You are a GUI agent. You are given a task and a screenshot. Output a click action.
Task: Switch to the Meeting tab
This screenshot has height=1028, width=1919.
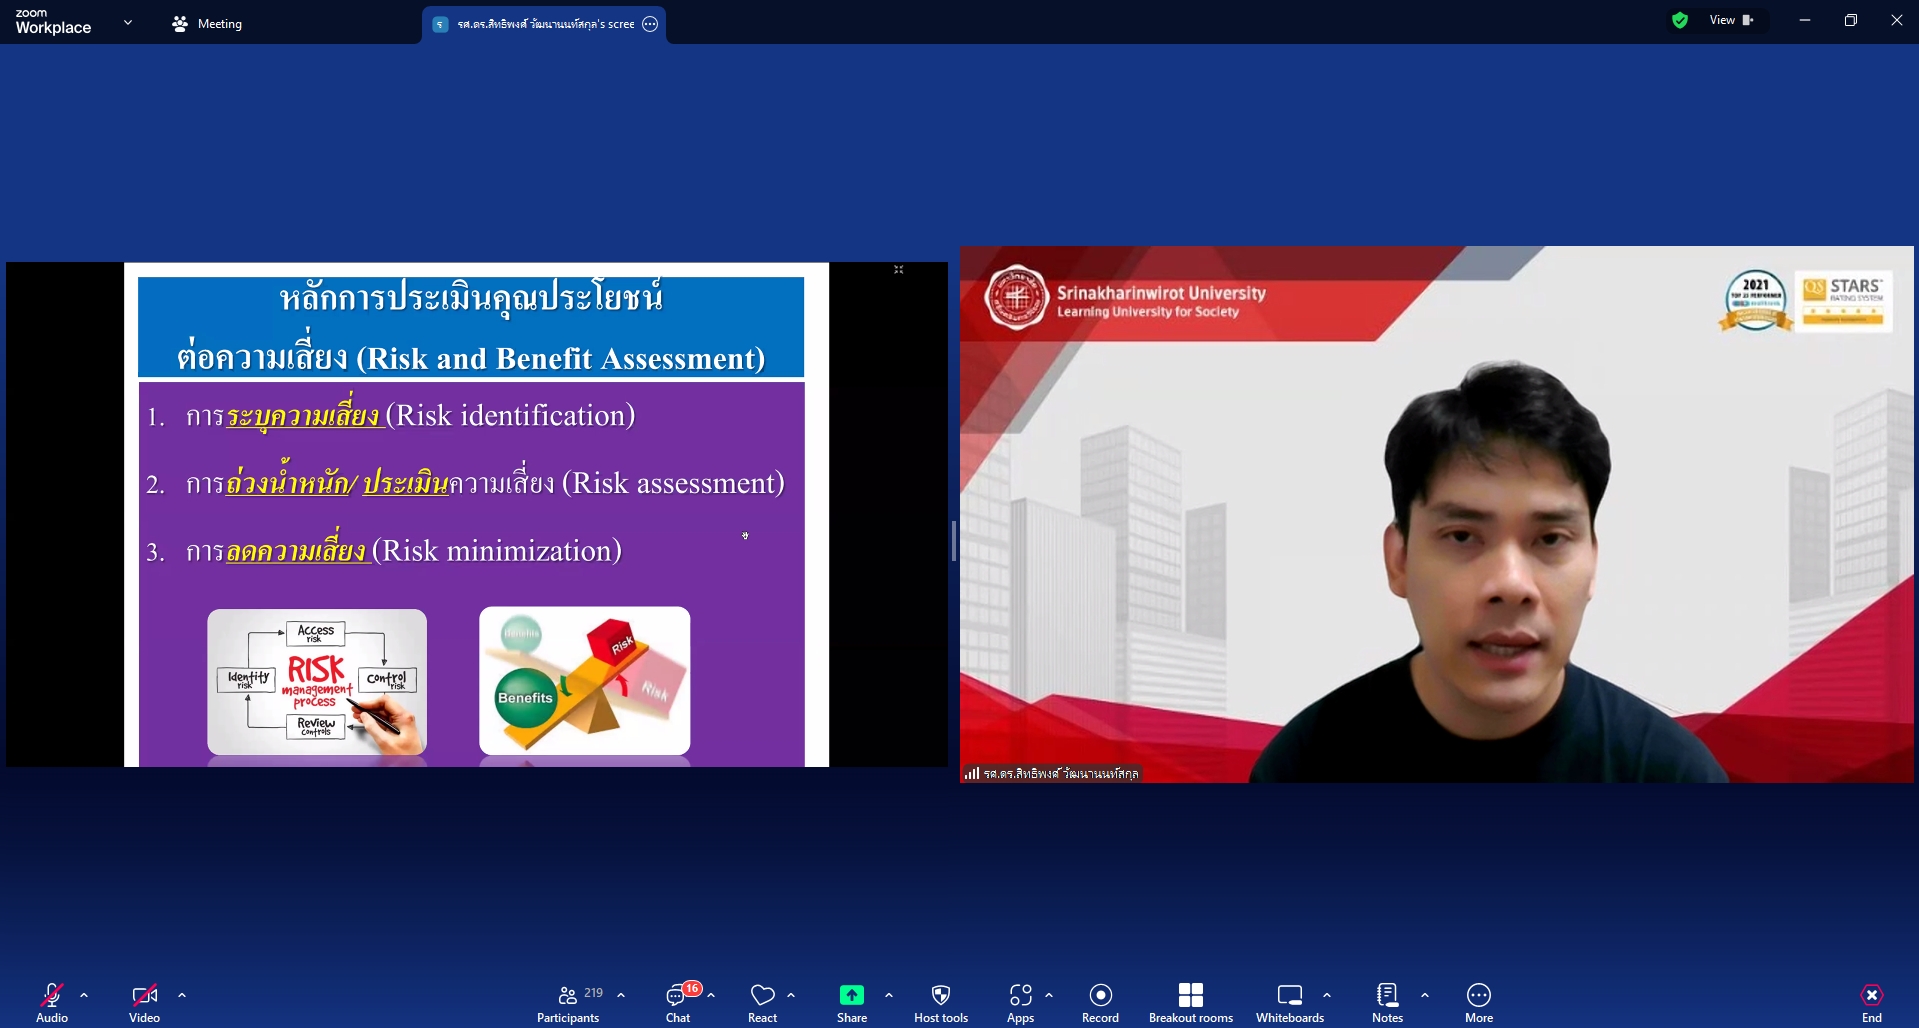point(207,24)
